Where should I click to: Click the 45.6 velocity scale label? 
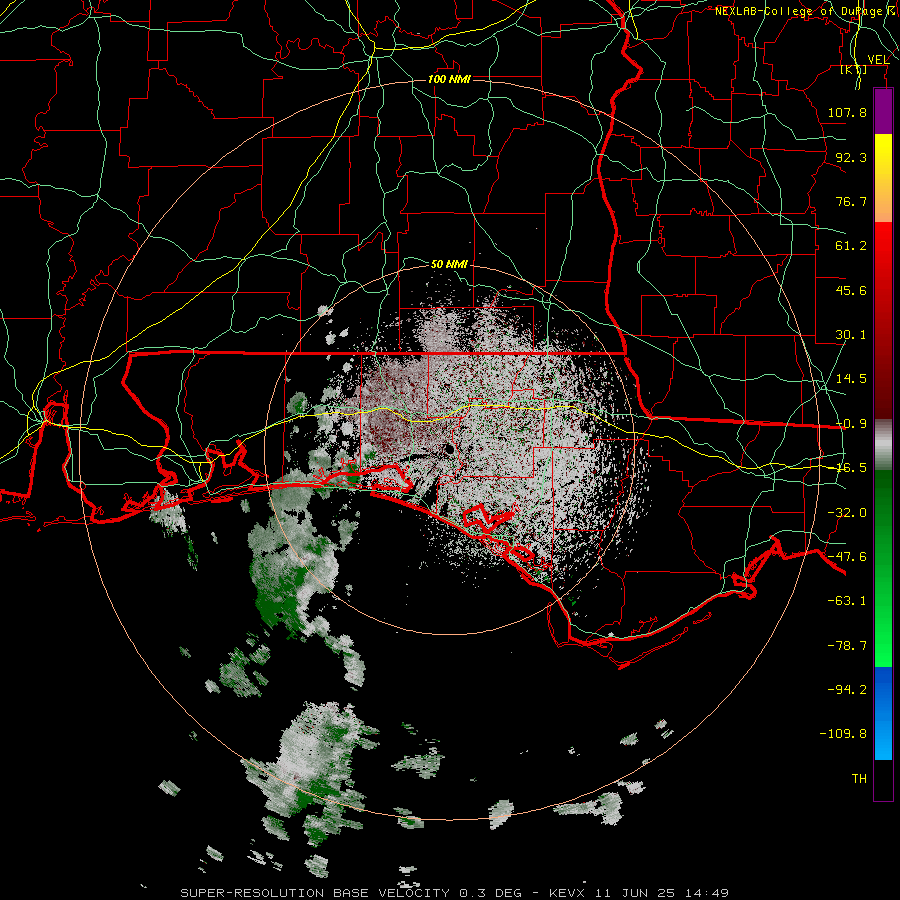point(851,290)
